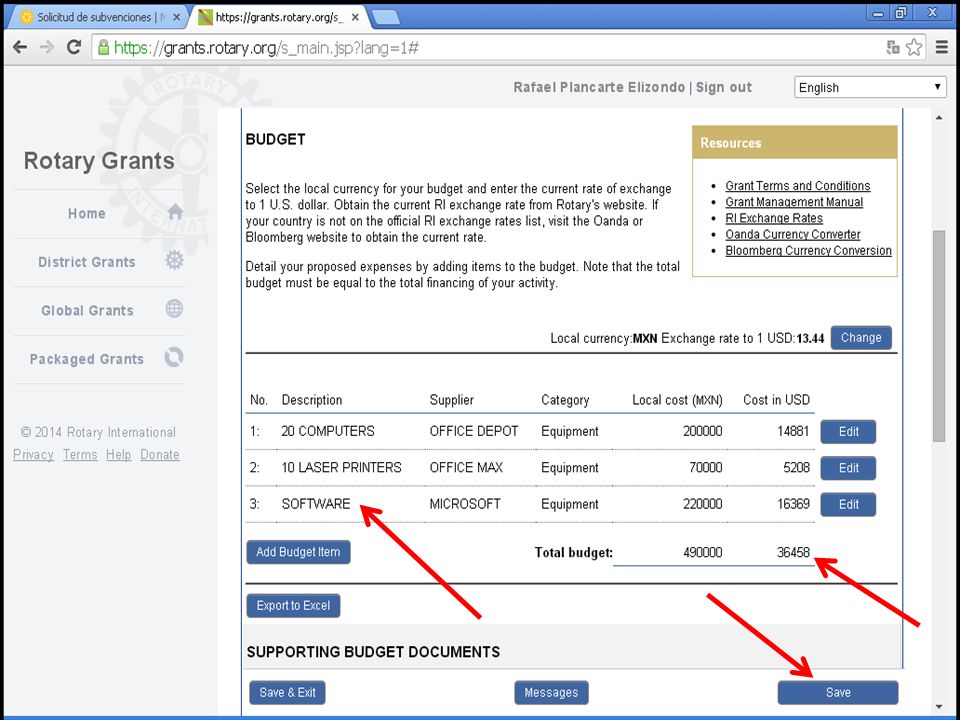Click the Add Budget Item button
This screenshot has height=720, width=960.
[x=298, y=552]
